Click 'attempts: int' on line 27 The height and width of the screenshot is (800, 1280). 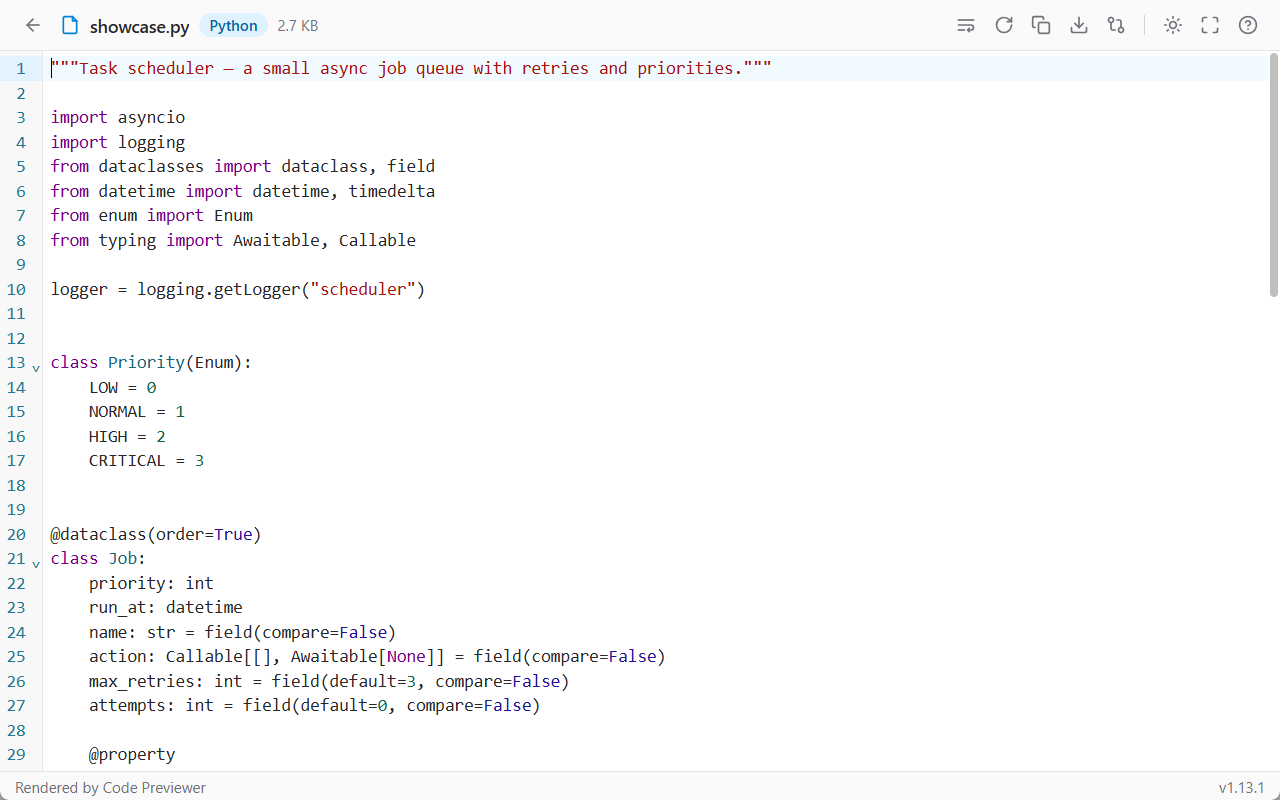tap(151, 705)
